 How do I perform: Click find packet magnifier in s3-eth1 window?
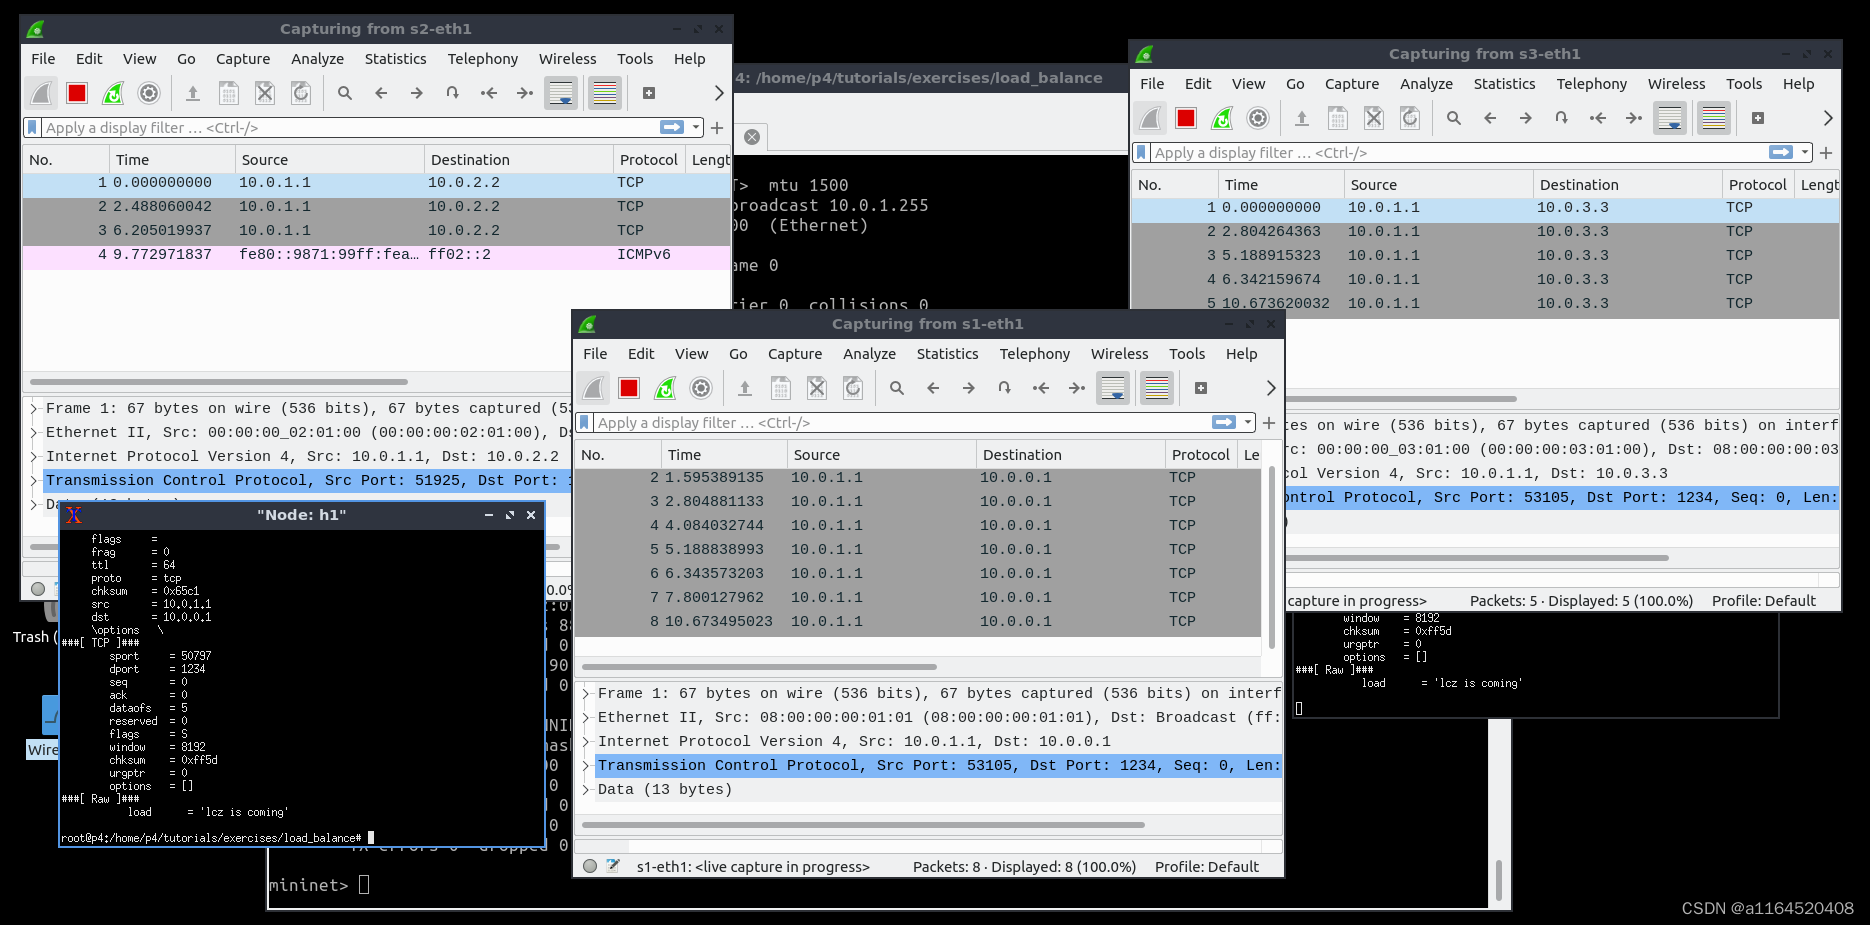click(x=1454, y=118)
